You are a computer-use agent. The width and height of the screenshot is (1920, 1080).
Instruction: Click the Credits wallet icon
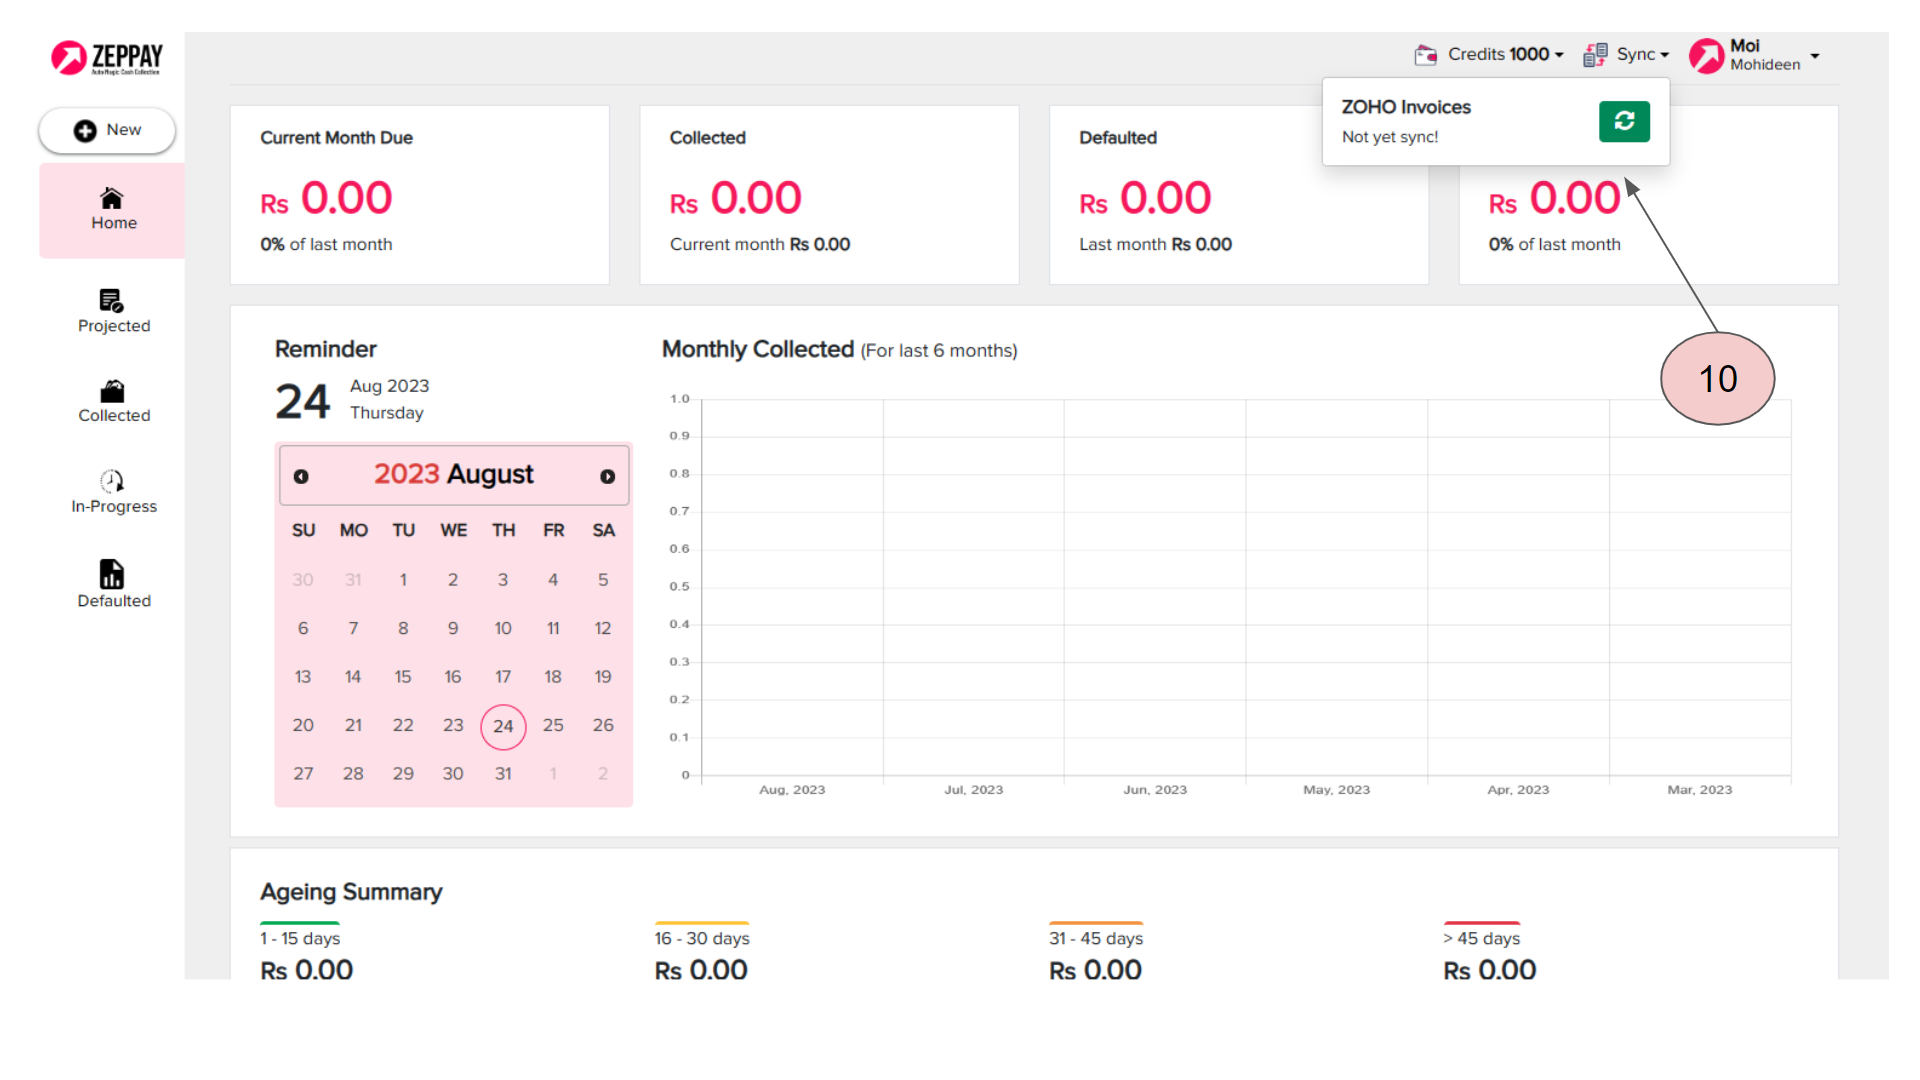point(1425,55)
